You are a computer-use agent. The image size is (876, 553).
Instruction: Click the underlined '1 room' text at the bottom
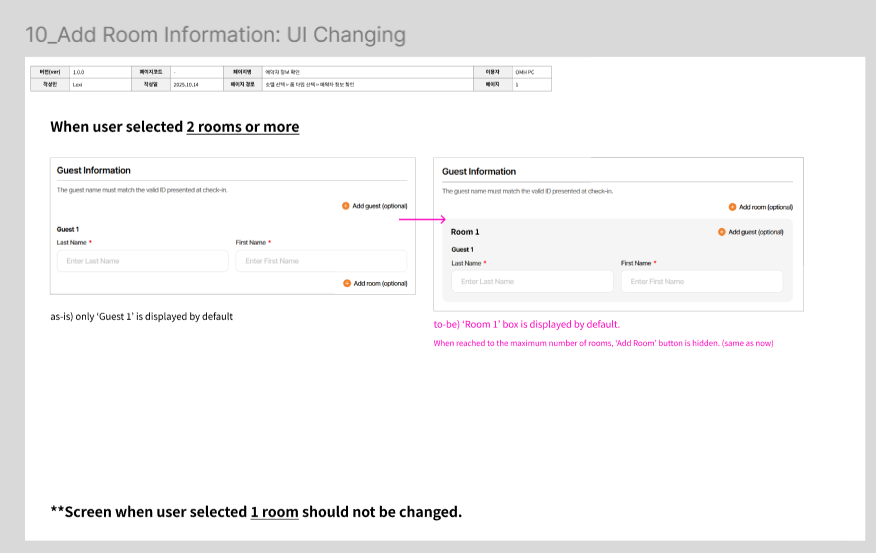(x=274, y=512)
